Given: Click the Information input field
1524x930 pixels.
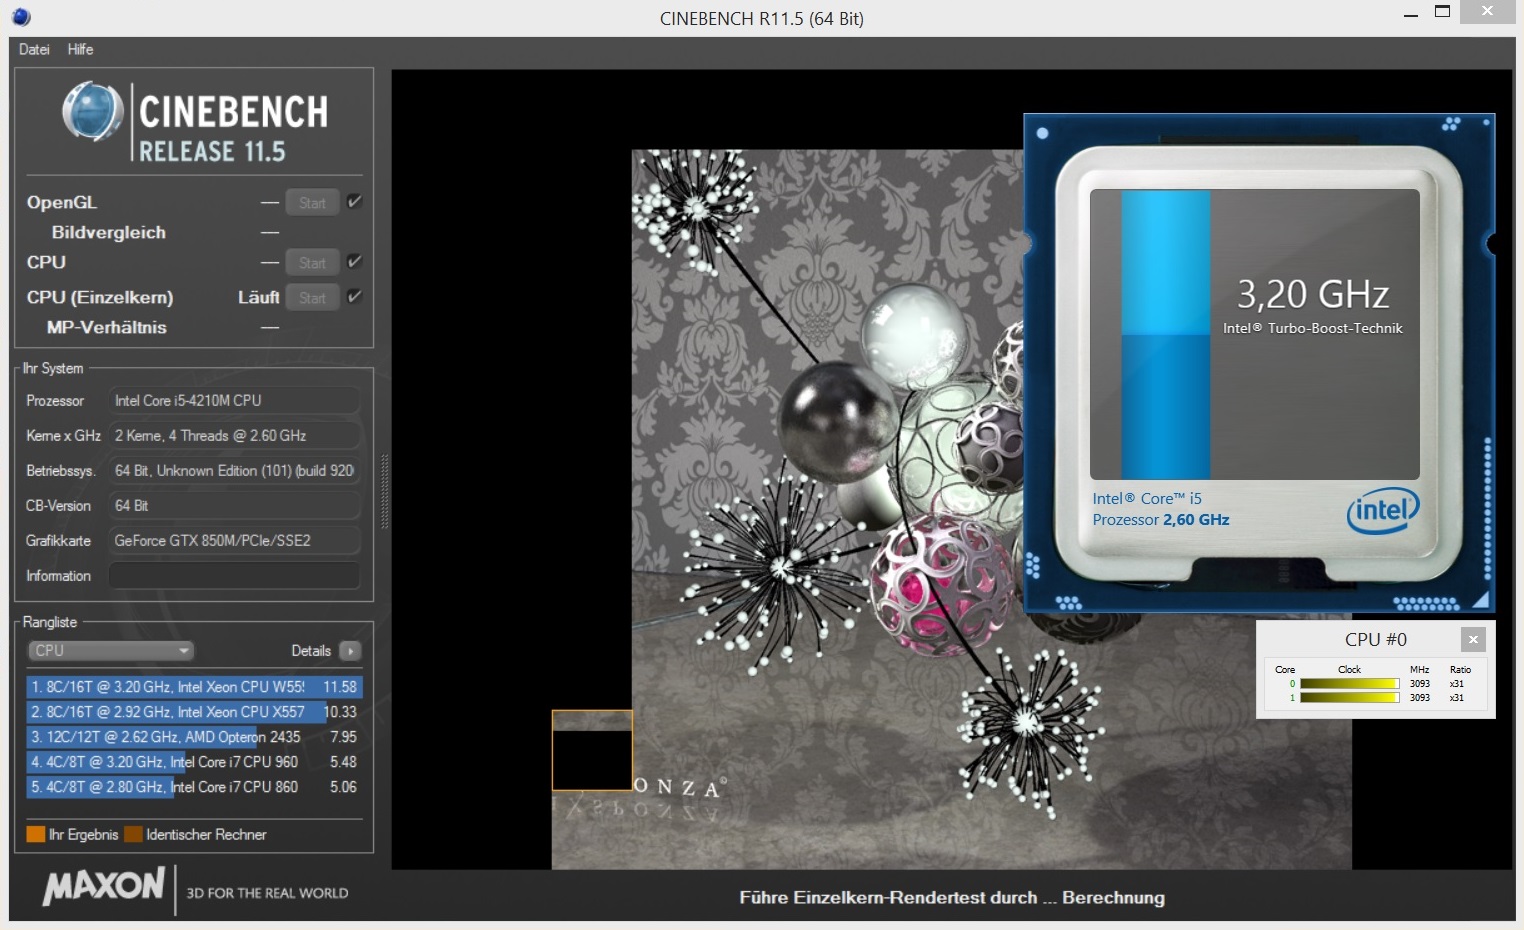Looking at the screenshot, I should tap(234, 576).
